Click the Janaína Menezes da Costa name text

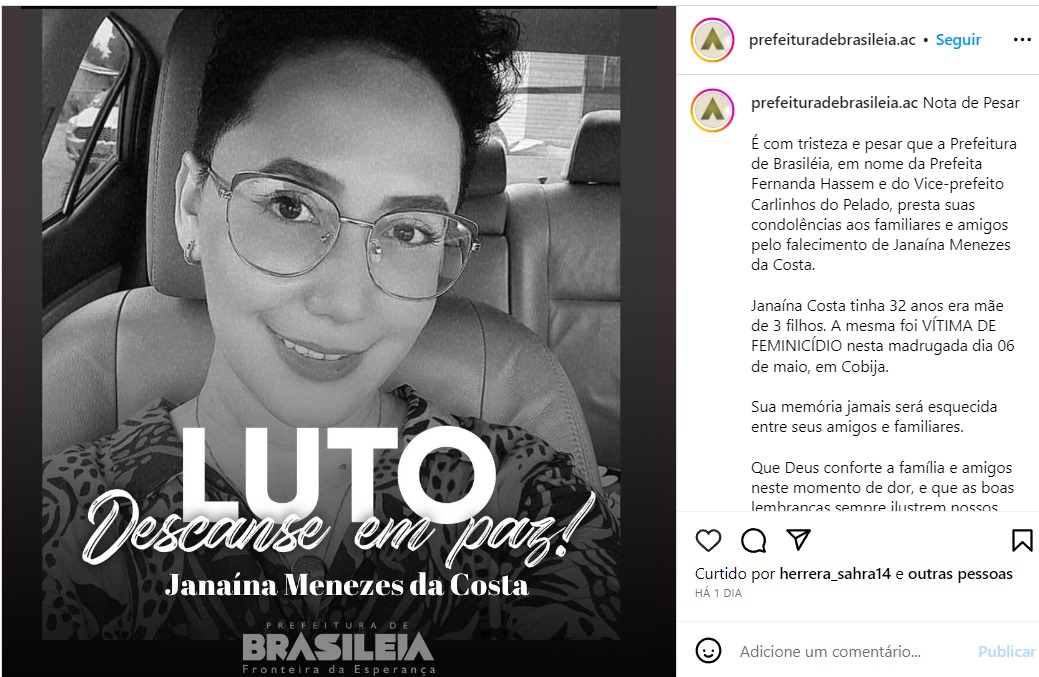[x=347, y=585]
